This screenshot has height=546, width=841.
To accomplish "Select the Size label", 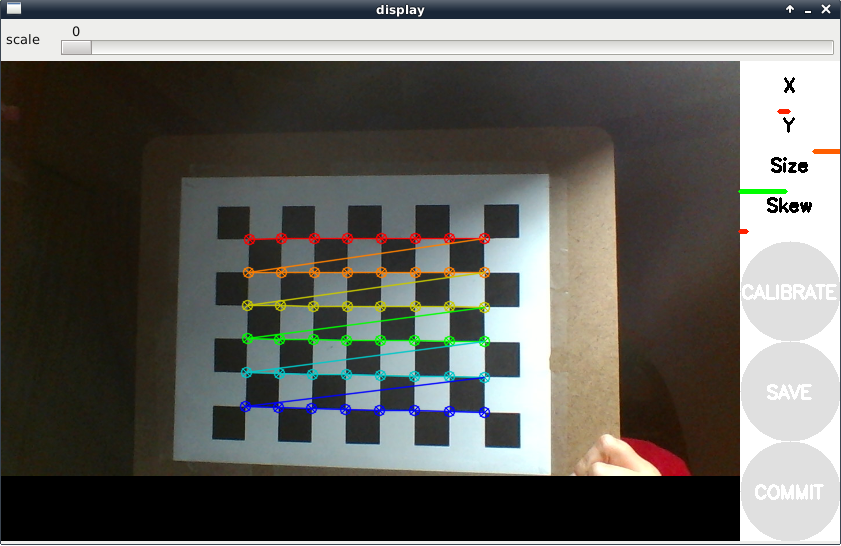I will coord(789,166).
